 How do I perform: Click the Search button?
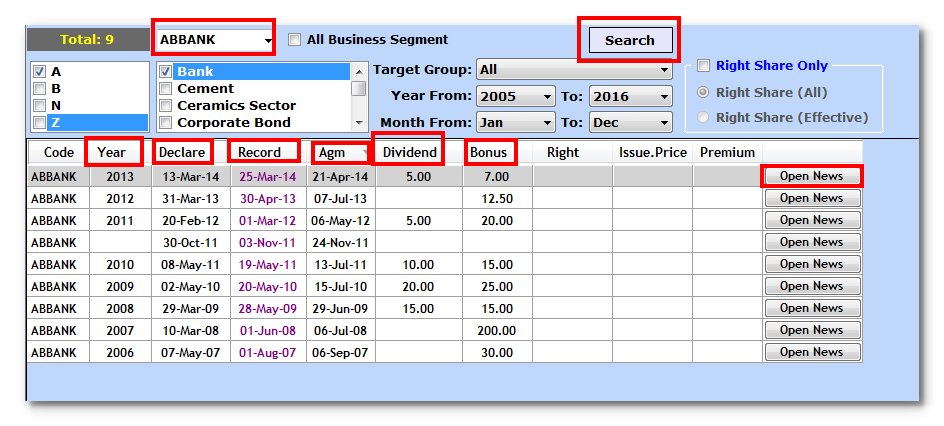(630, 40)
